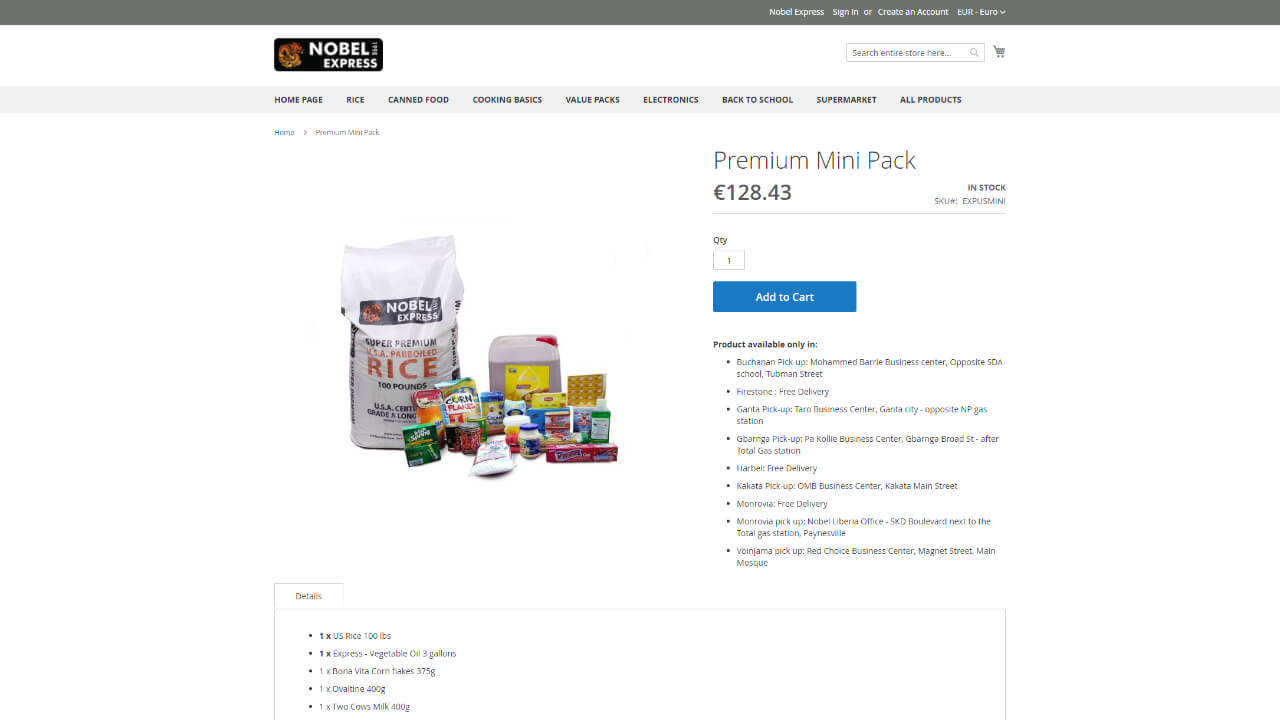
Task: Show the Details tab
Action: tap(308, 596)
